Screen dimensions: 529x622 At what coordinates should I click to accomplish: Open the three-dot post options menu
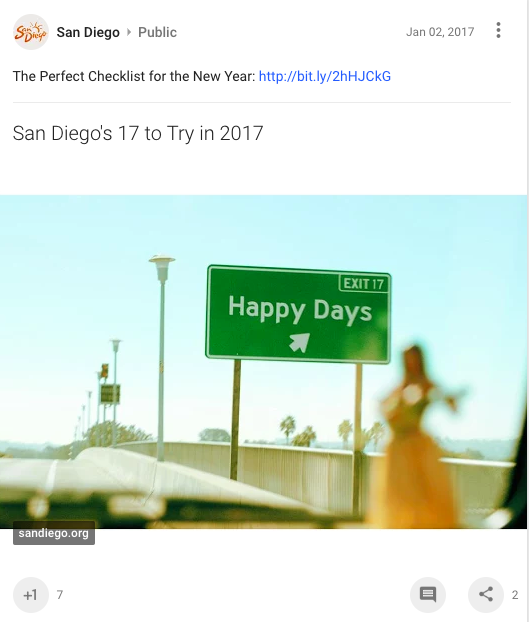[x=498, y=31]
